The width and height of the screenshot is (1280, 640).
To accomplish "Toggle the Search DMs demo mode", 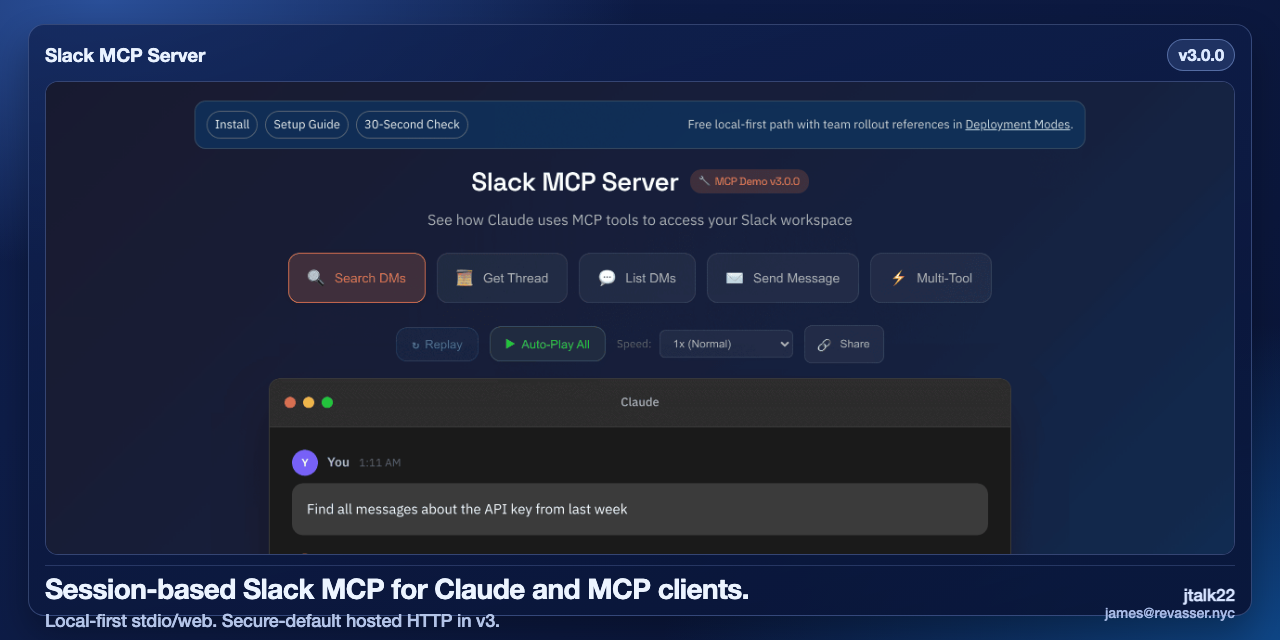I will 356,277.
